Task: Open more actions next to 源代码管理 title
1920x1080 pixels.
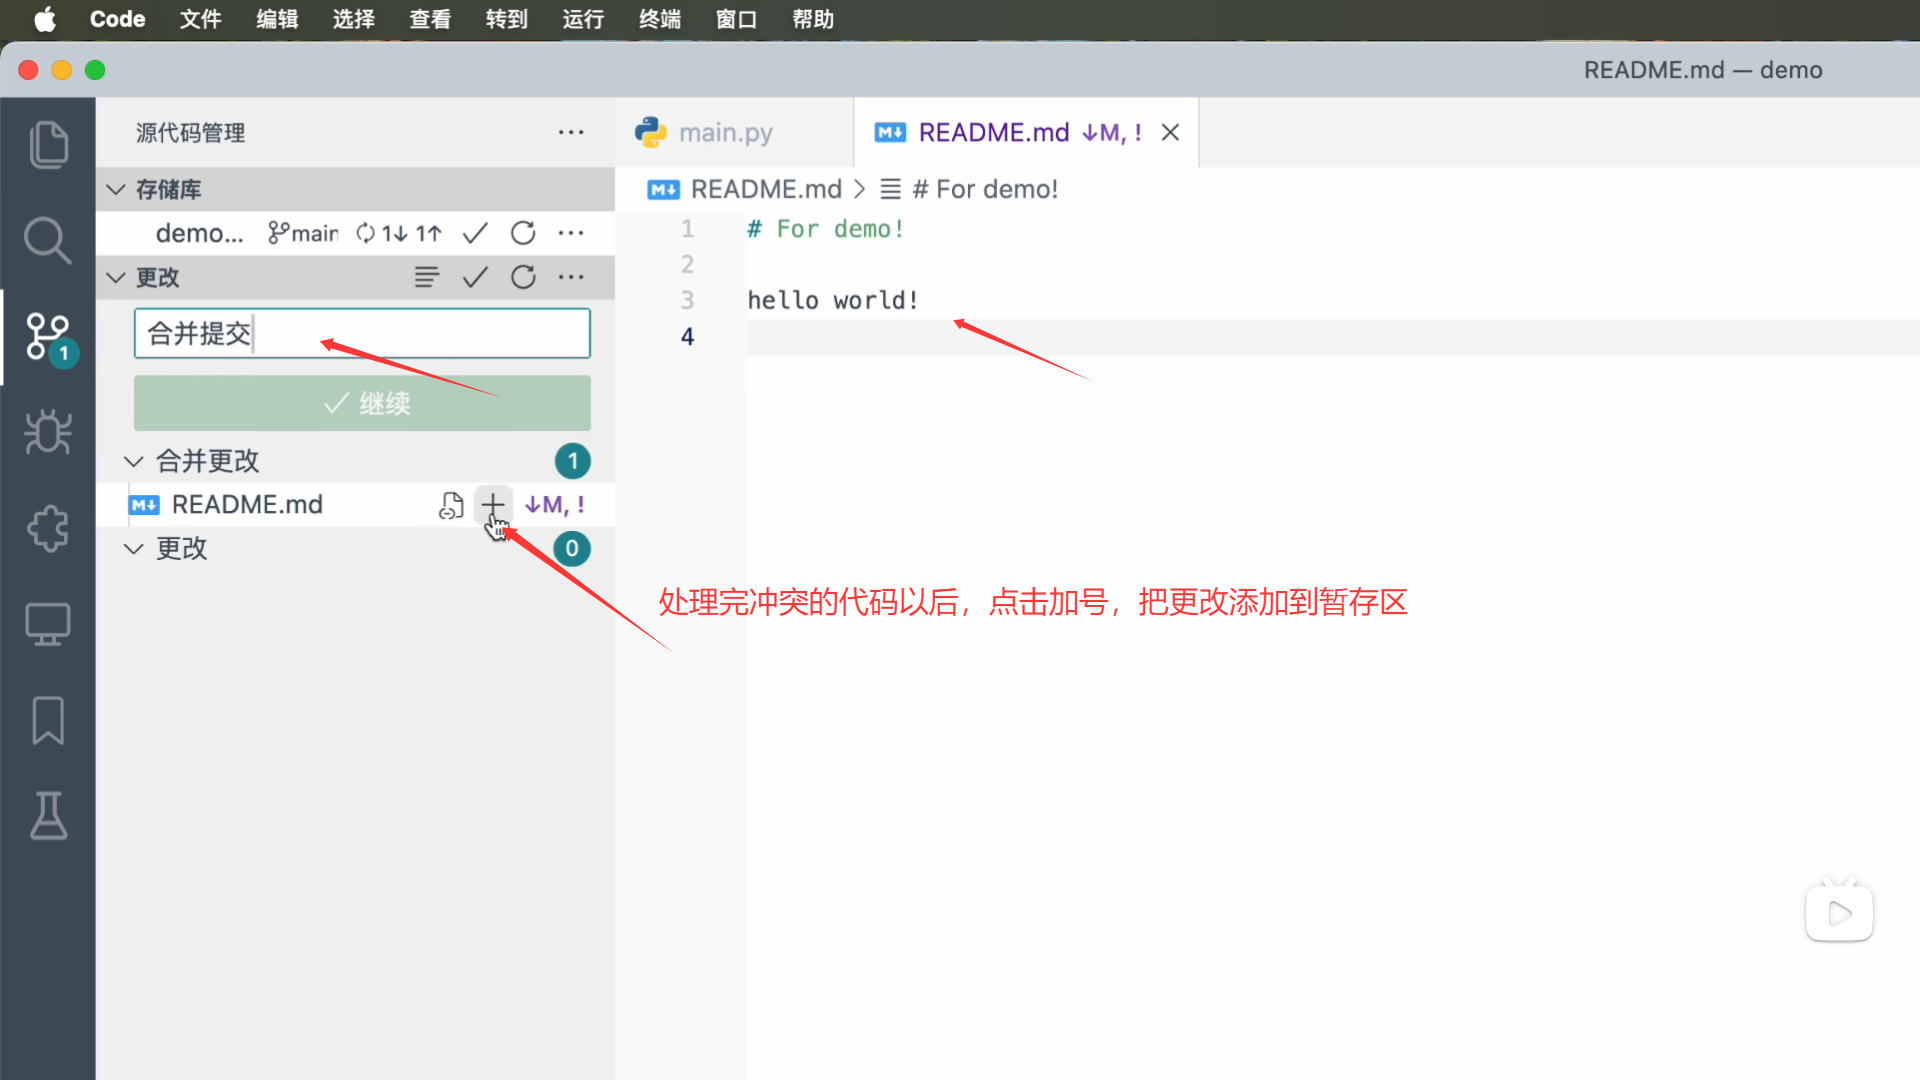Action: 571,132
